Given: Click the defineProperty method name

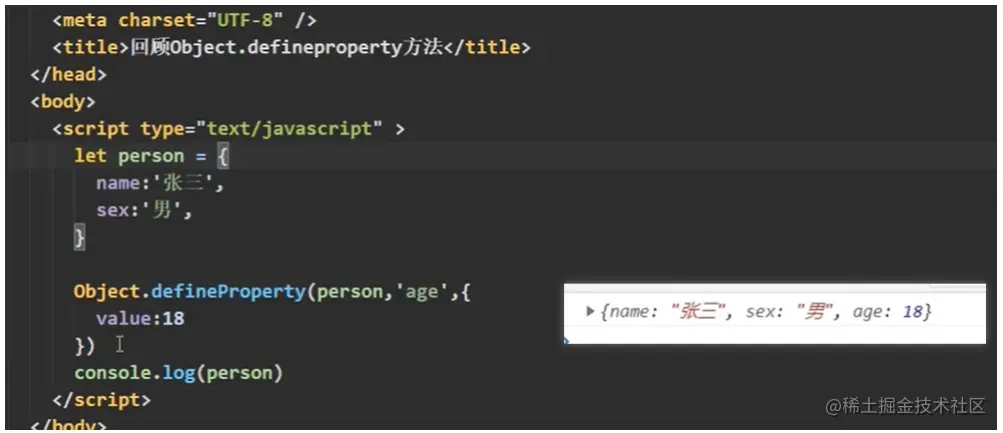Looking at the screenshot, I should 230,291.
